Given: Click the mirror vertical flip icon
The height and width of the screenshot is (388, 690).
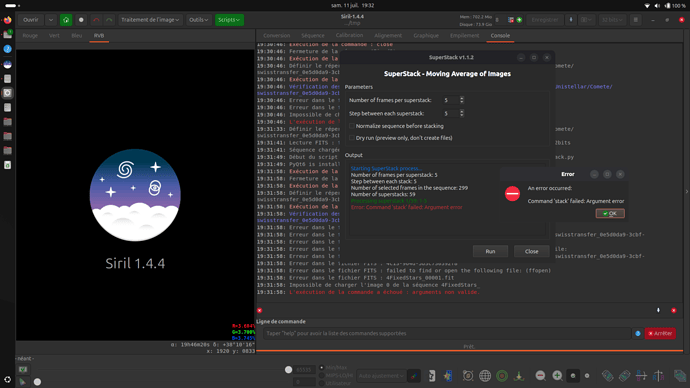Looking at the screenshot, I should 658,376.
